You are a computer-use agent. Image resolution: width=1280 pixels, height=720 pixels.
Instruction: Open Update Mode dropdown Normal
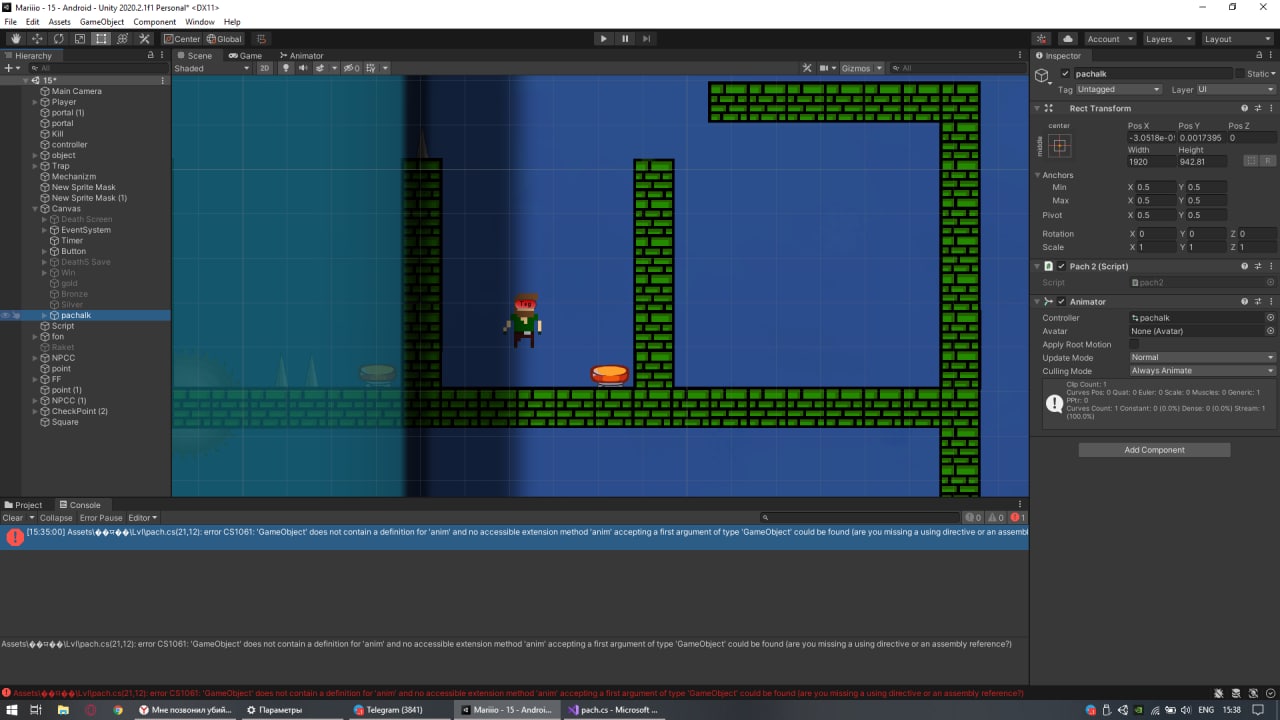click(x=1203, y=357)
